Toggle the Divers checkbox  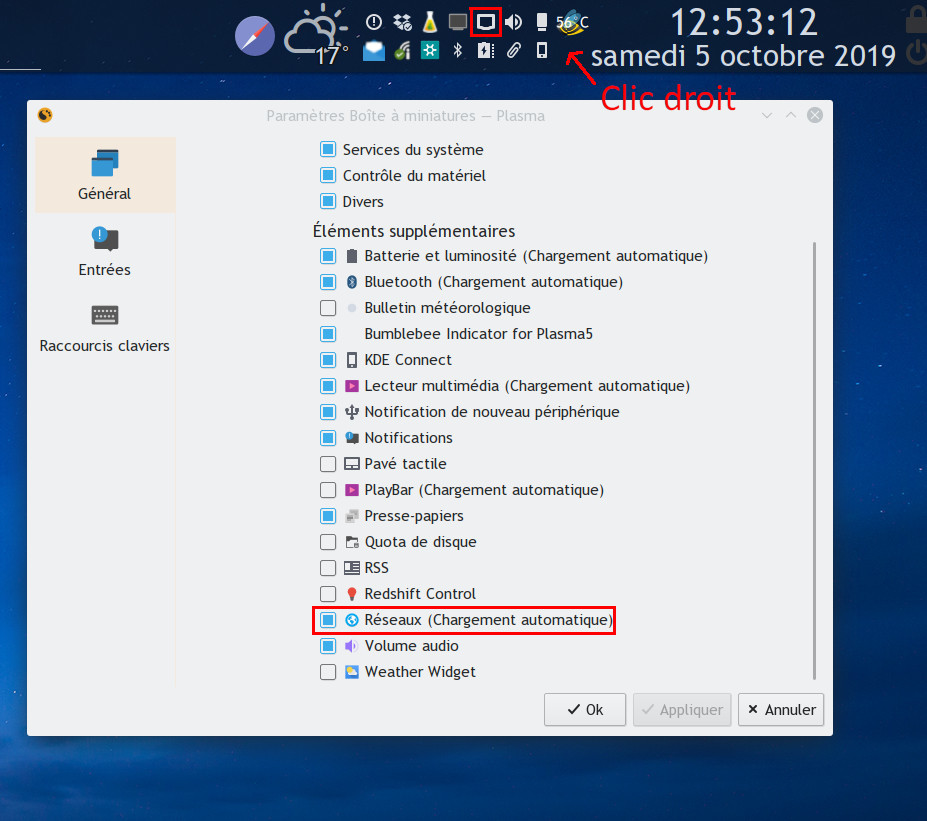(328, 201)
